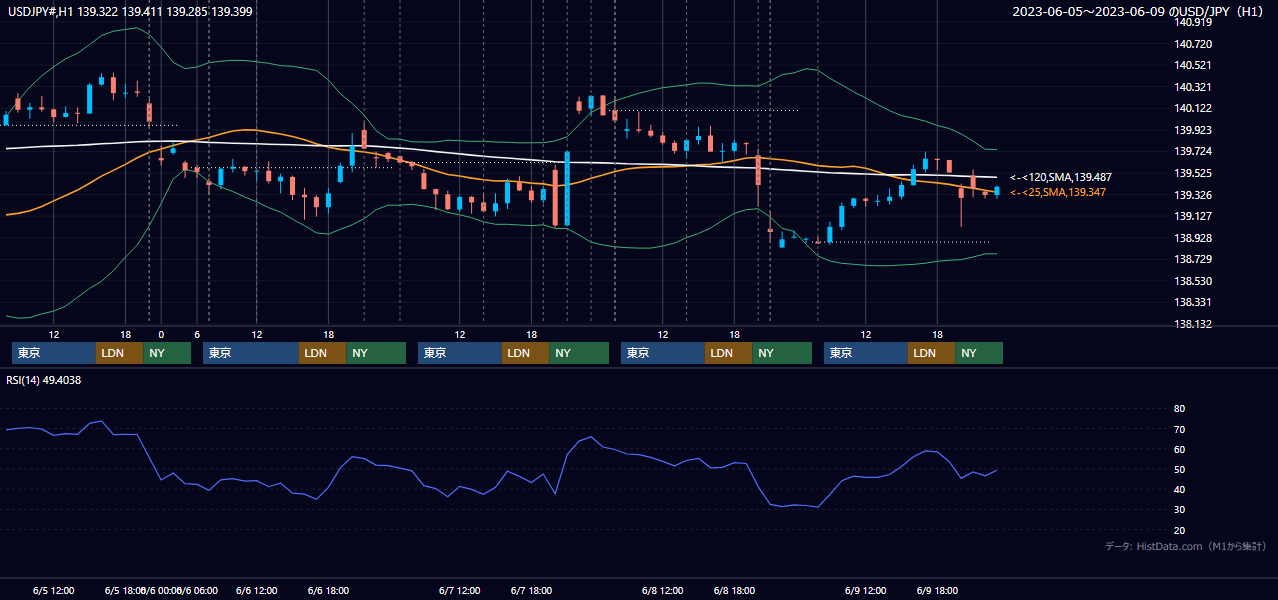Screen dimensions: 1278x600
Task: Click the 139.127 price axis label
Action: [x=1193, y=217]
